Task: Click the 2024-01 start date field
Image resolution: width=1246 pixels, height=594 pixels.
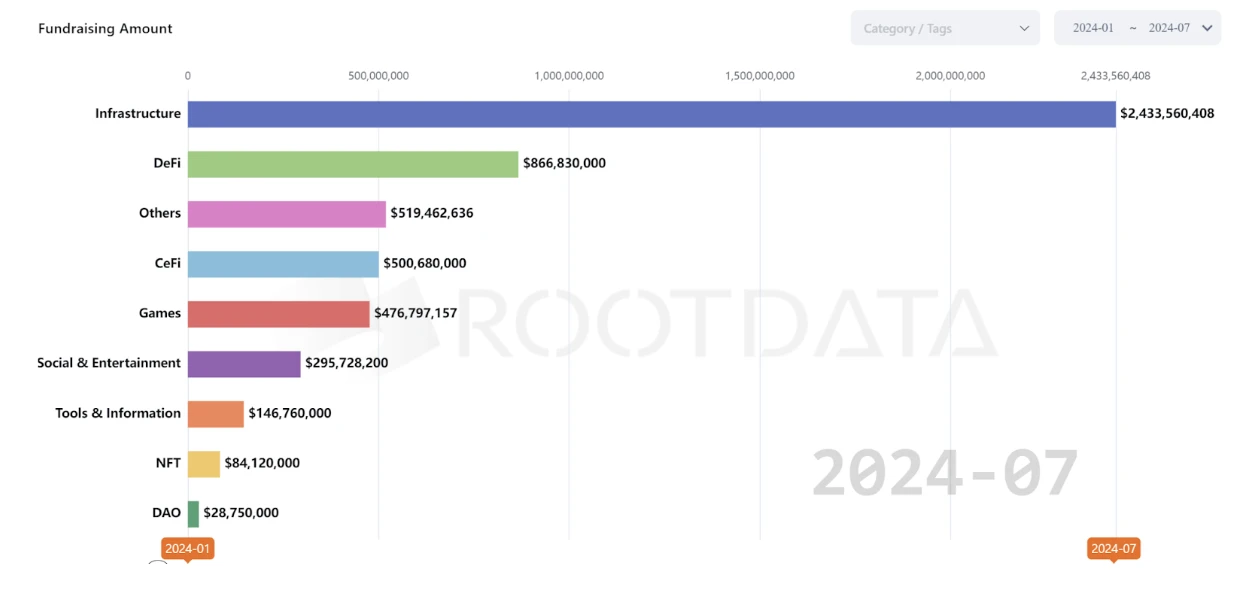Action: click(x=1093, y=28)
